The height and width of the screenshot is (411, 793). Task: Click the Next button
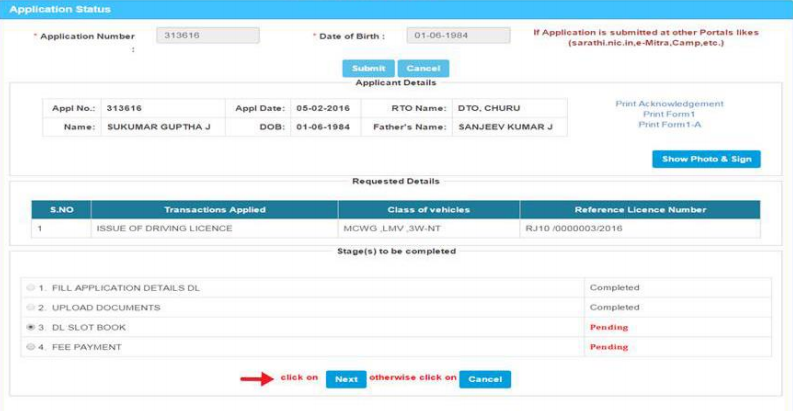pos(346,379)
